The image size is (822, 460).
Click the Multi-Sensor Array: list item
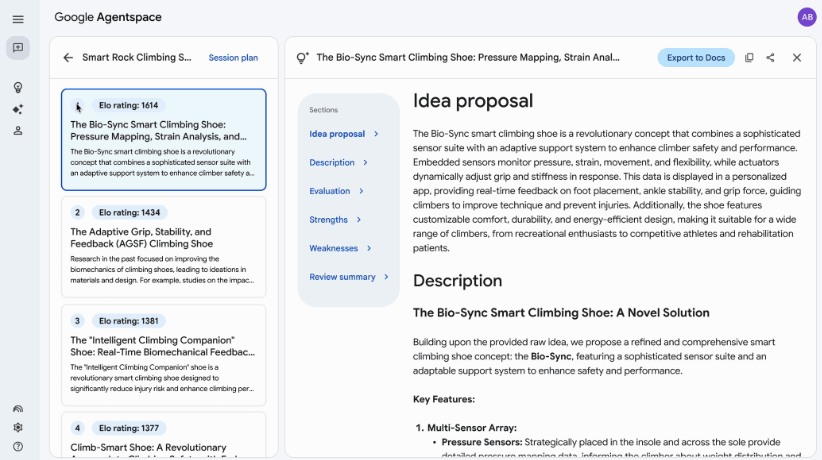tap(472, 428)
